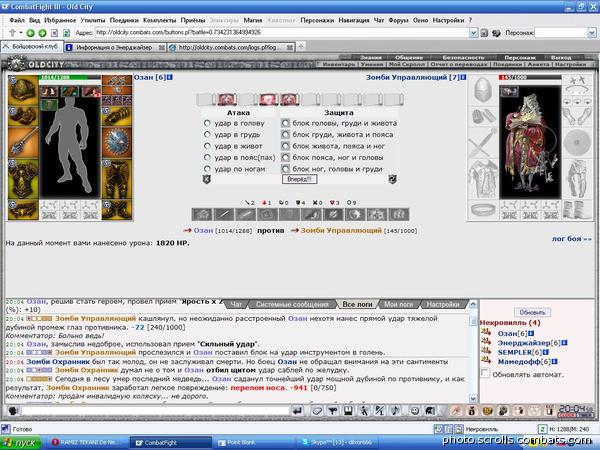
Task: Open the dropdown arrow beside the up-navigation arrow
Action: coord(21,33)
